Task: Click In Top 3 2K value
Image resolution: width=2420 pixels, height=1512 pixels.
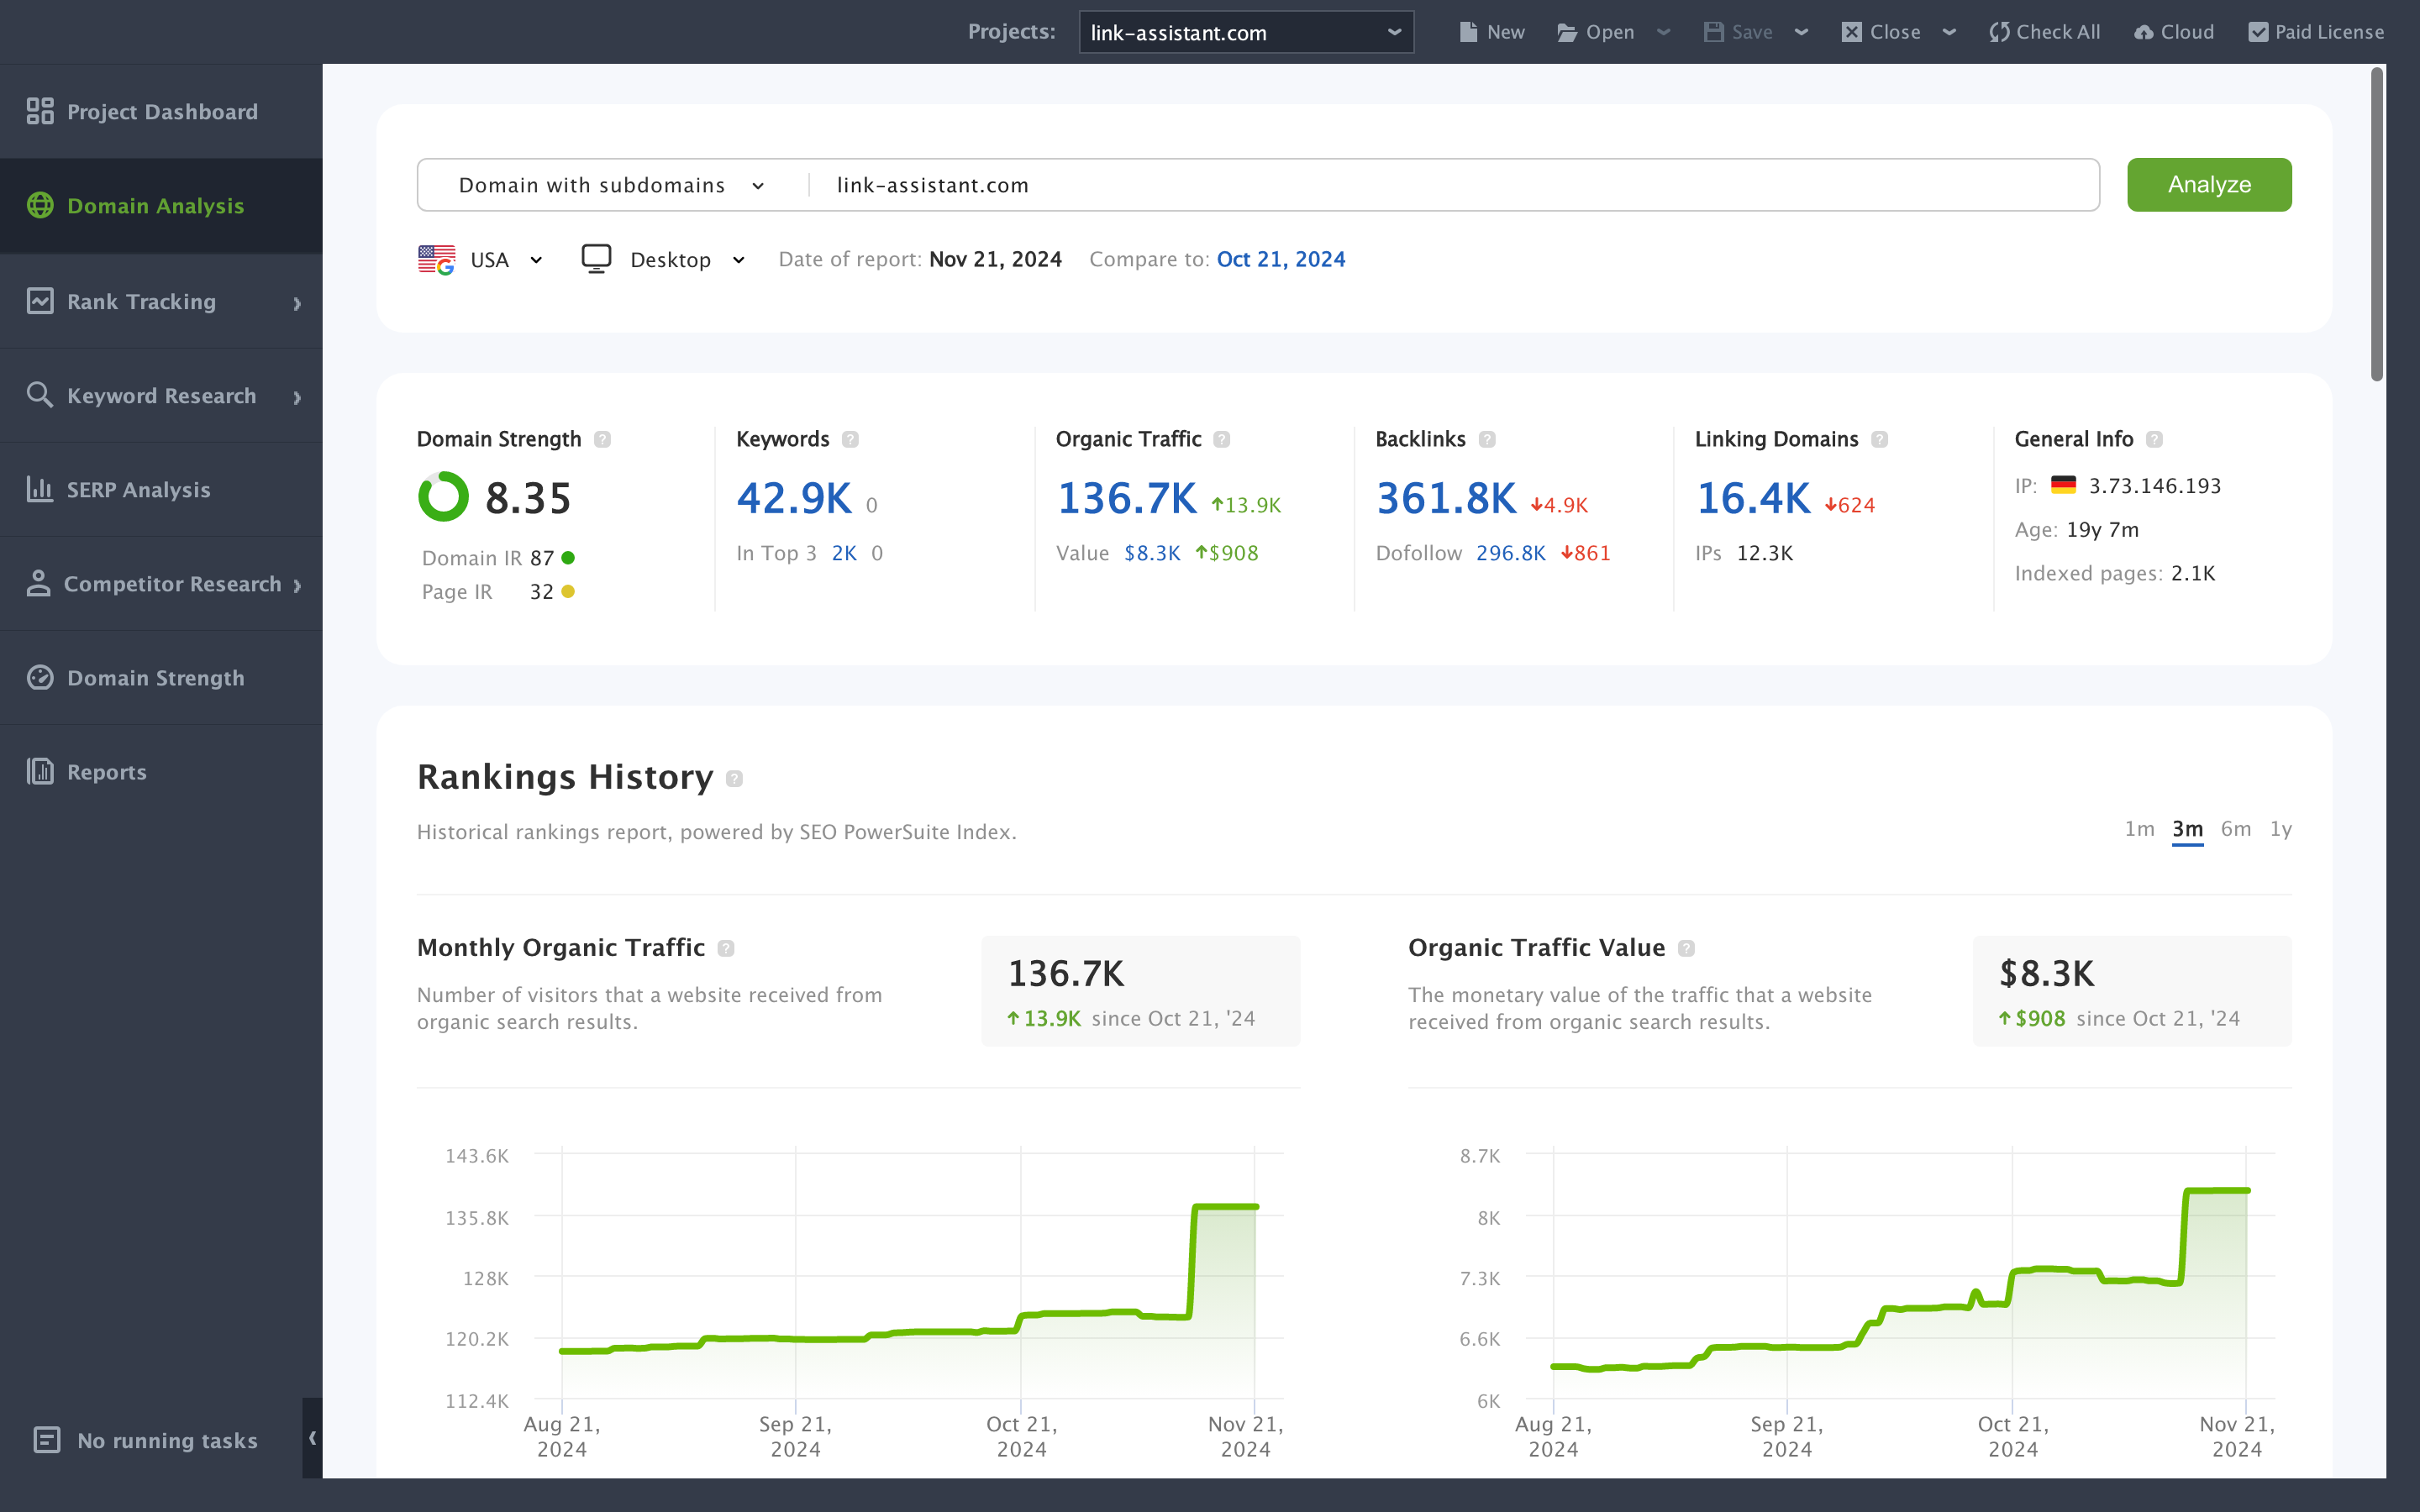Action: click(x=844, y=553)
